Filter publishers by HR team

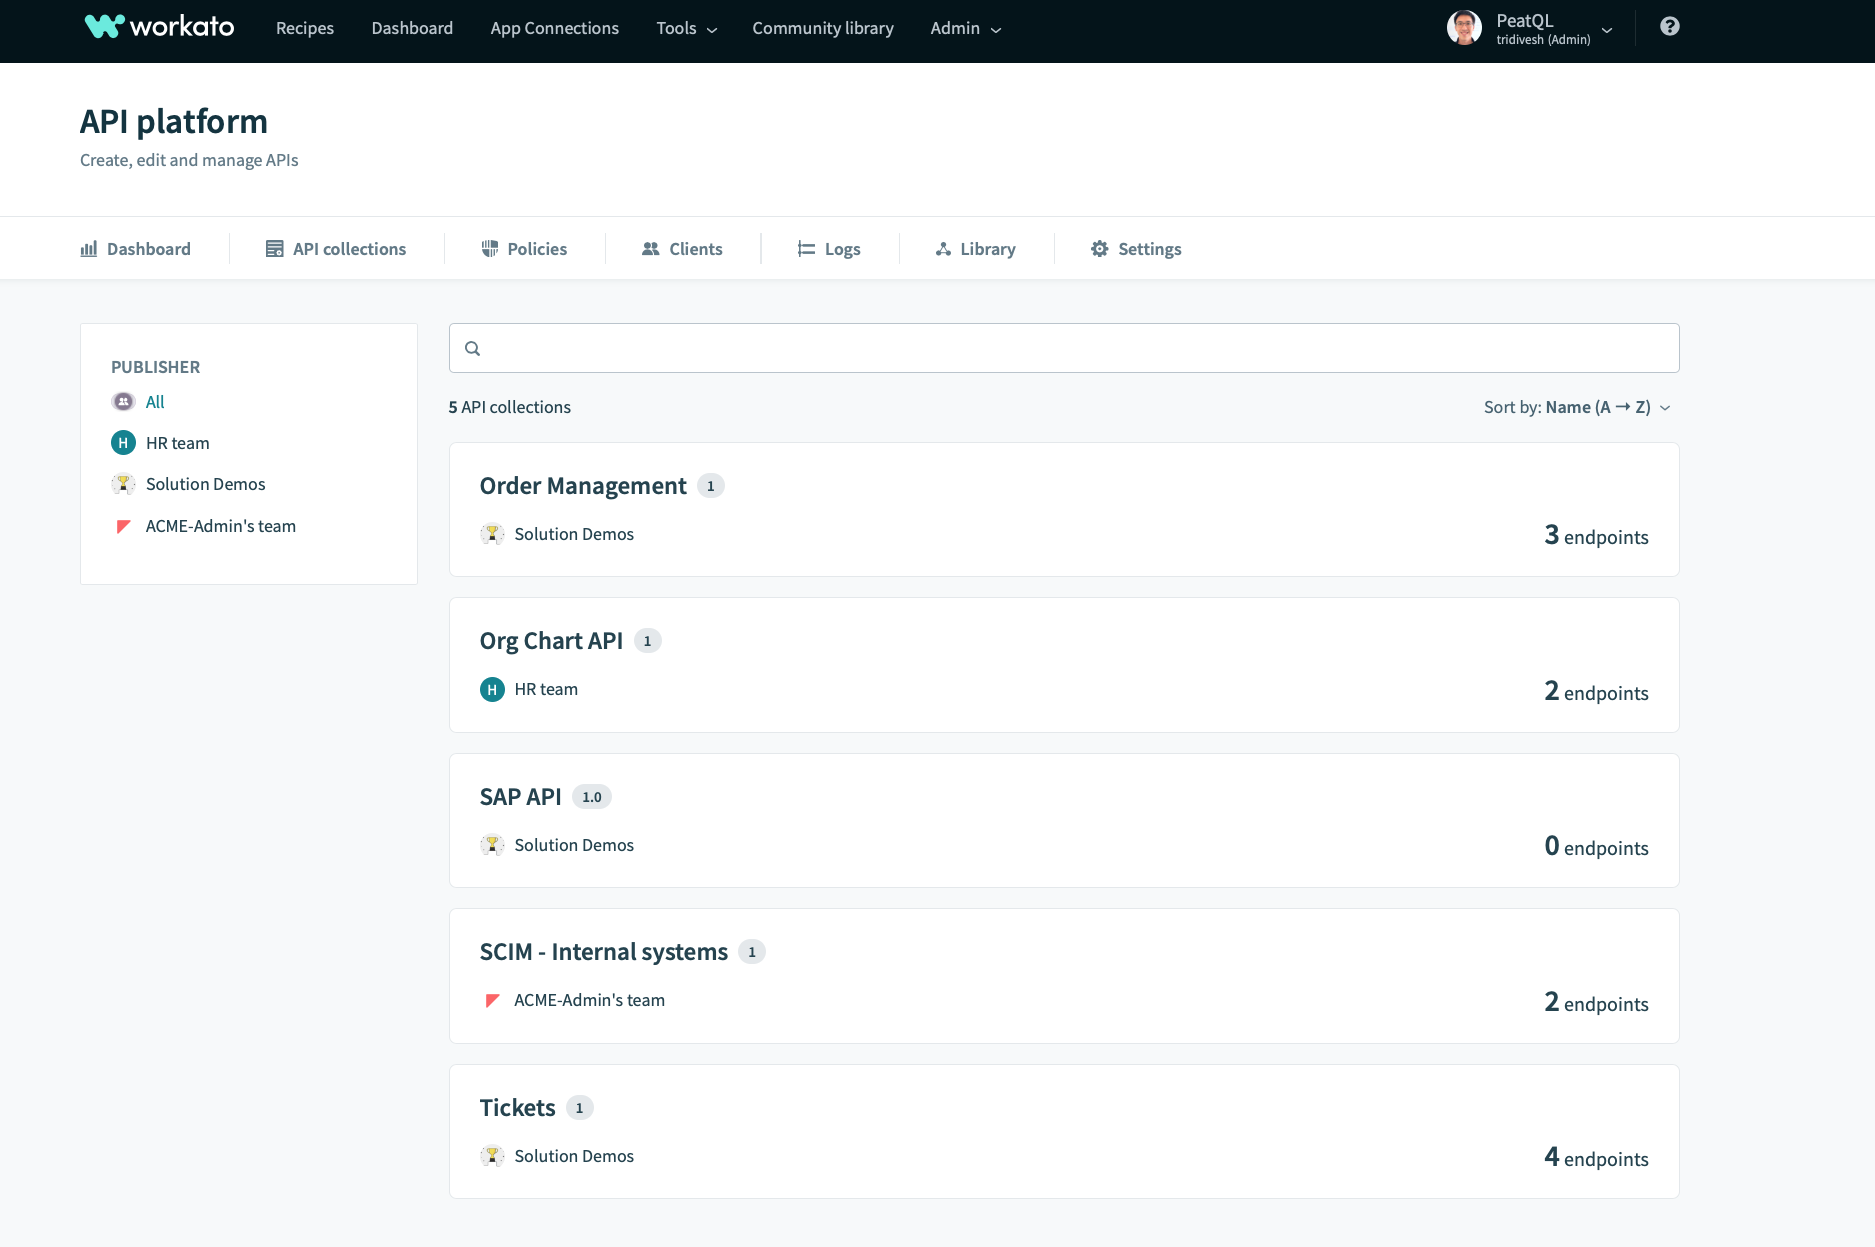(178, 443)
